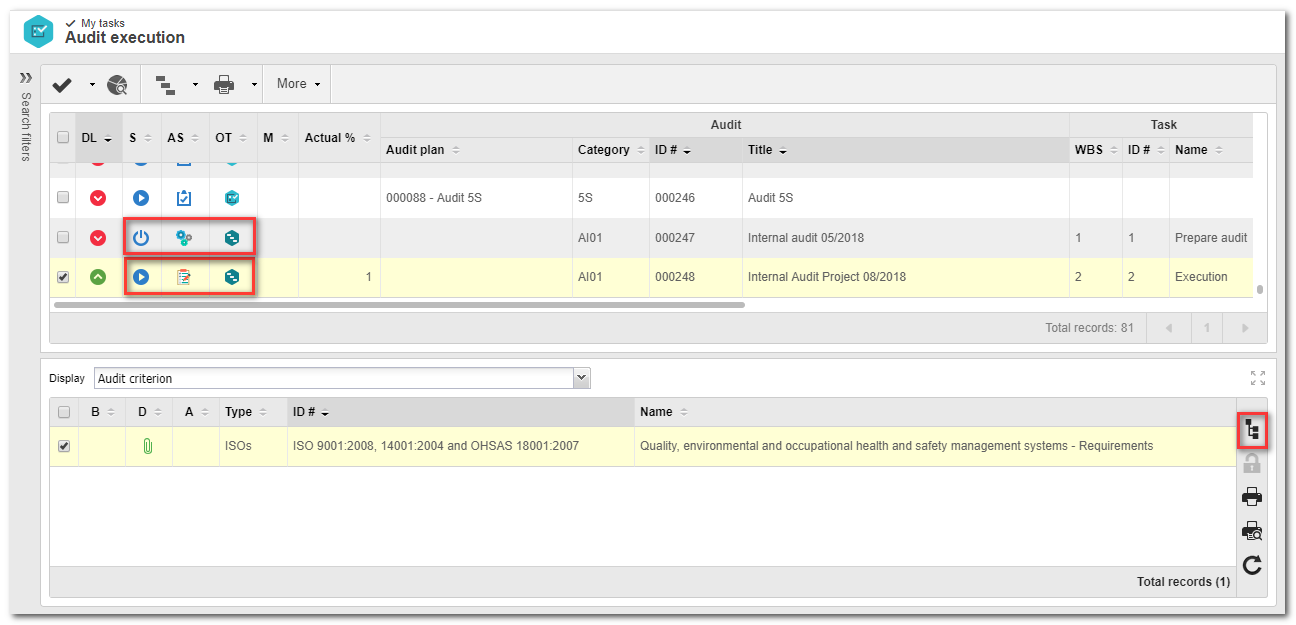Click the notepad audit-step icon in row 000248

(x=184, y=277)
